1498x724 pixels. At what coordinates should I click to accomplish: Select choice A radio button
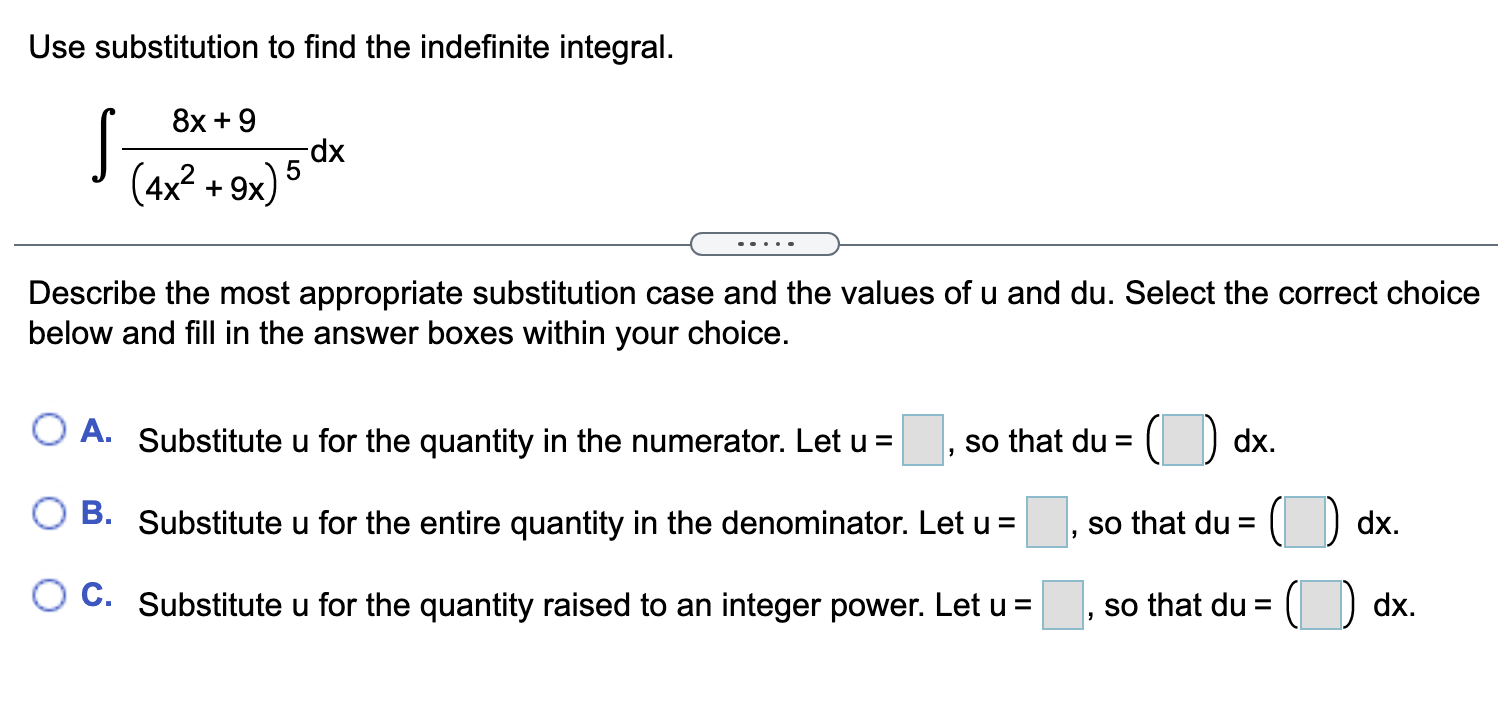(x=47, y=429)
